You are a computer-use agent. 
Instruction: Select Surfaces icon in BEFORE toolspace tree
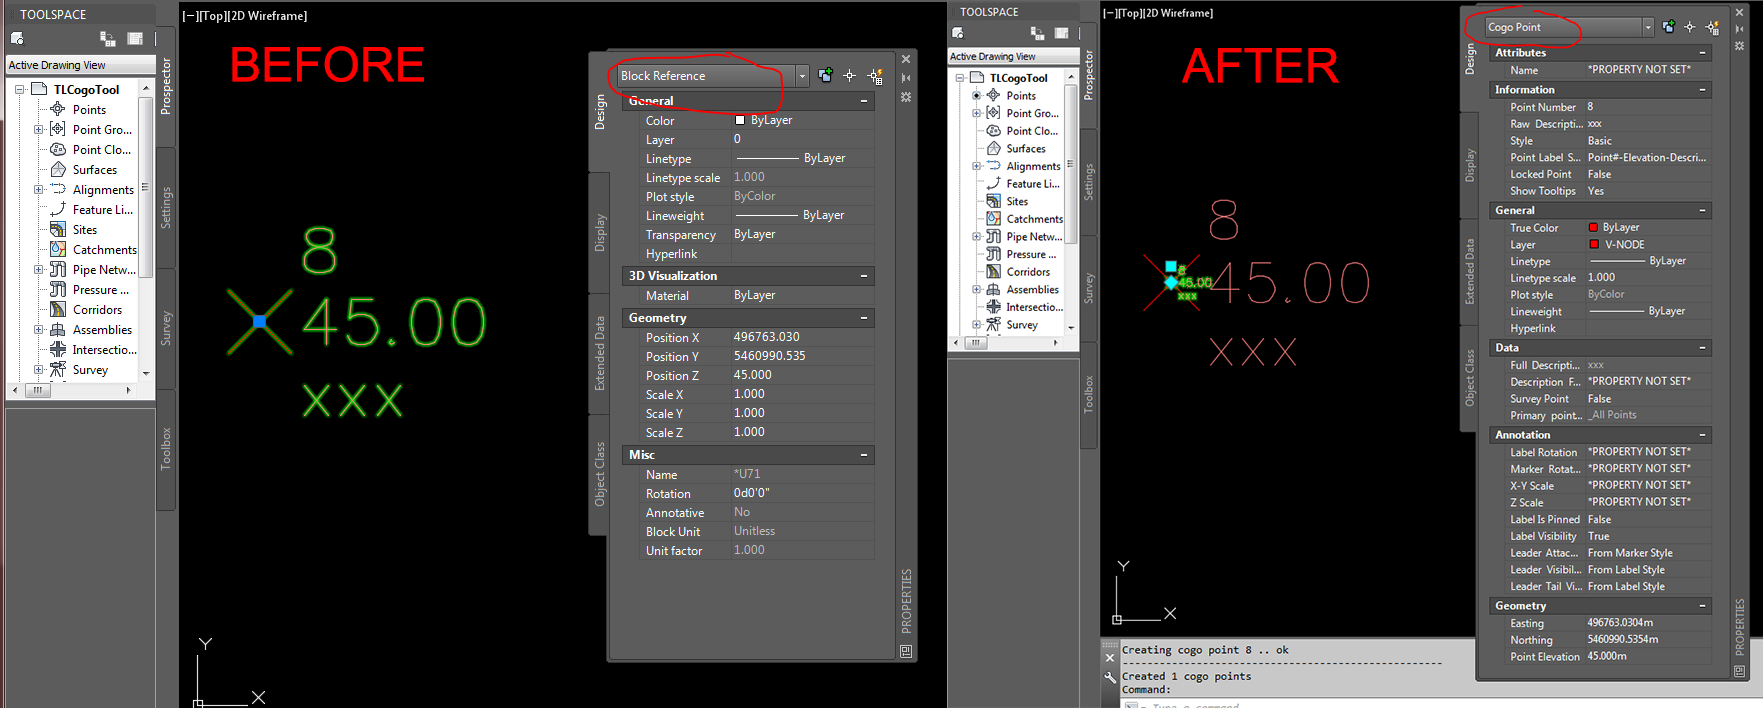coord(58,169)
